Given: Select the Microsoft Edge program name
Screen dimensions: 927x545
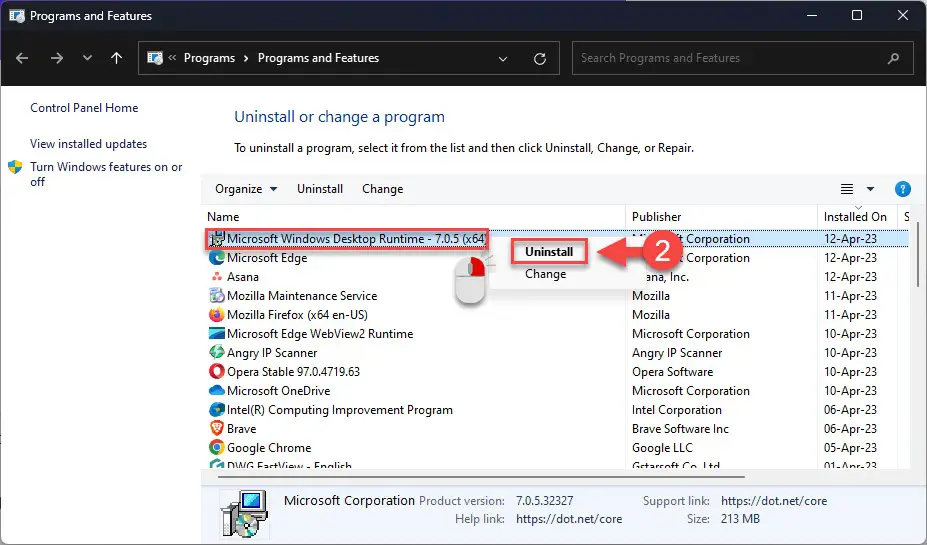Looking at the screenshot, I should 267,258.
